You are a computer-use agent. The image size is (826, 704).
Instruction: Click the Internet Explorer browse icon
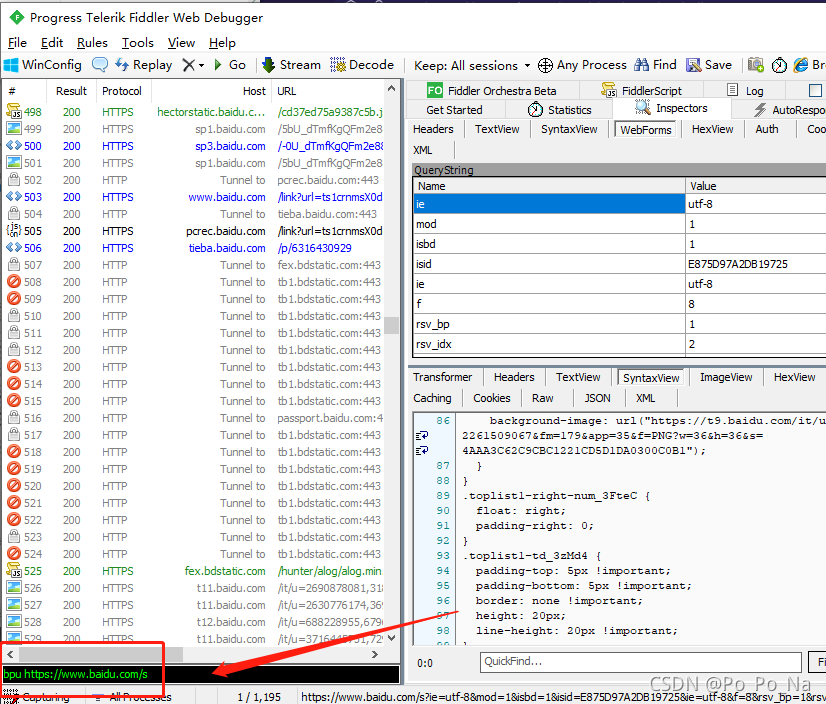[801, 65]
